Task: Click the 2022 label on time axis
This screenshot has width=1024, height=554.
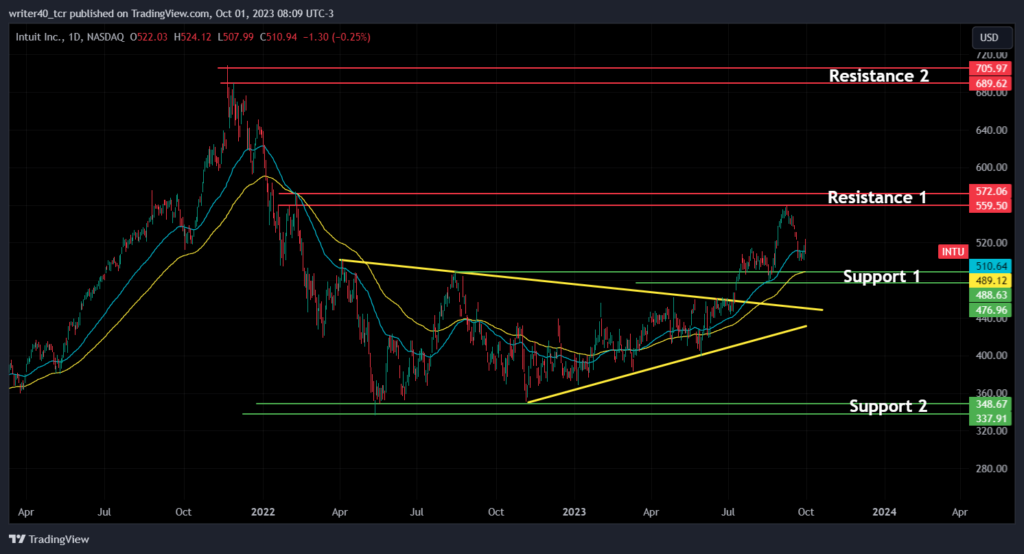Action: (x=263, y=512)
